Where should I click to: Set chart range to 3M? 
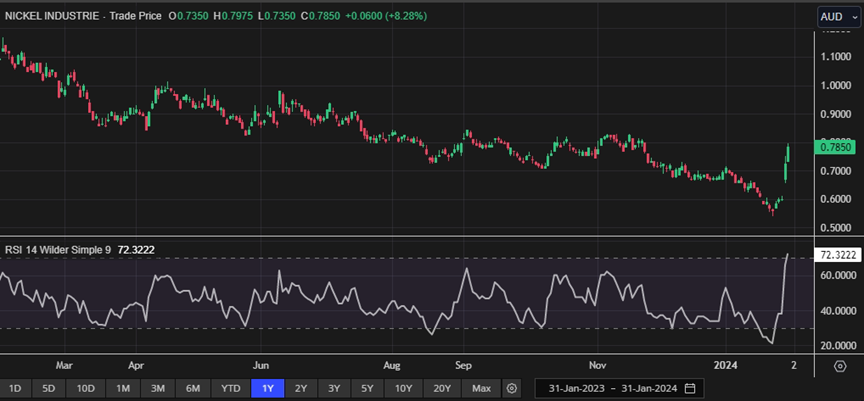point(158,388)
